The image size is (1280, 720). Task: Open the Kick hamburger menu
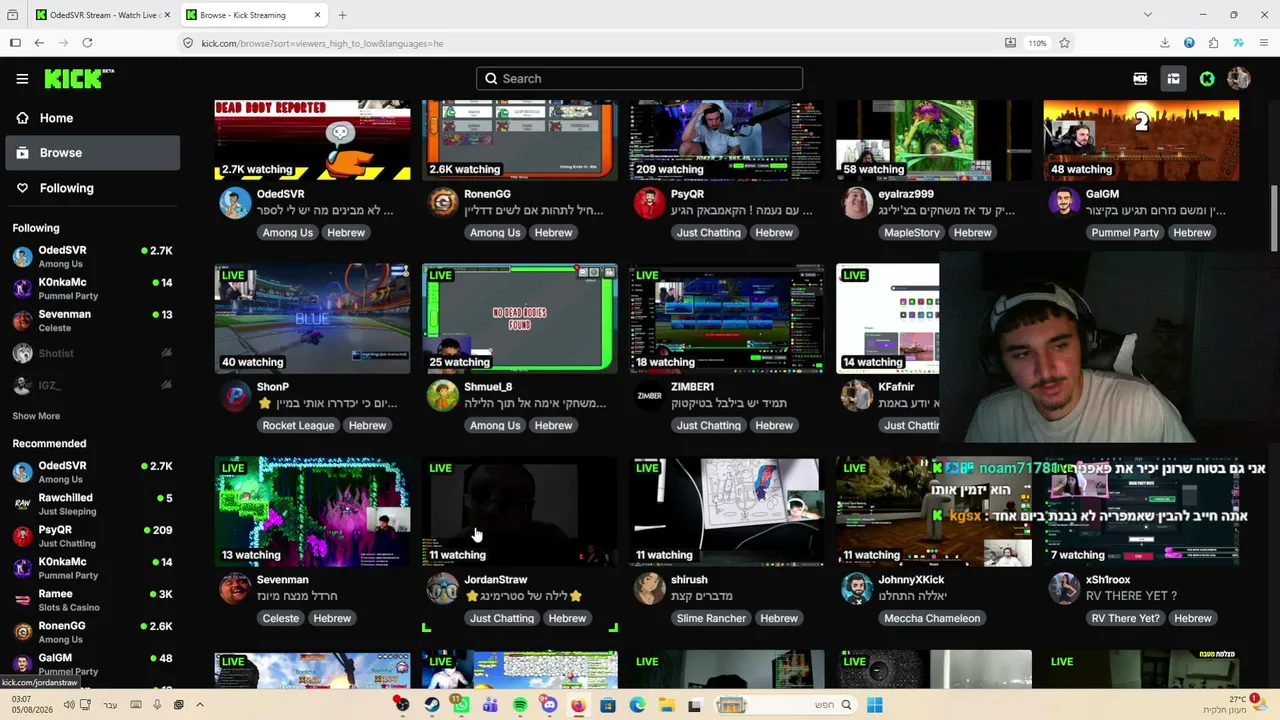(x=22, y=79)
